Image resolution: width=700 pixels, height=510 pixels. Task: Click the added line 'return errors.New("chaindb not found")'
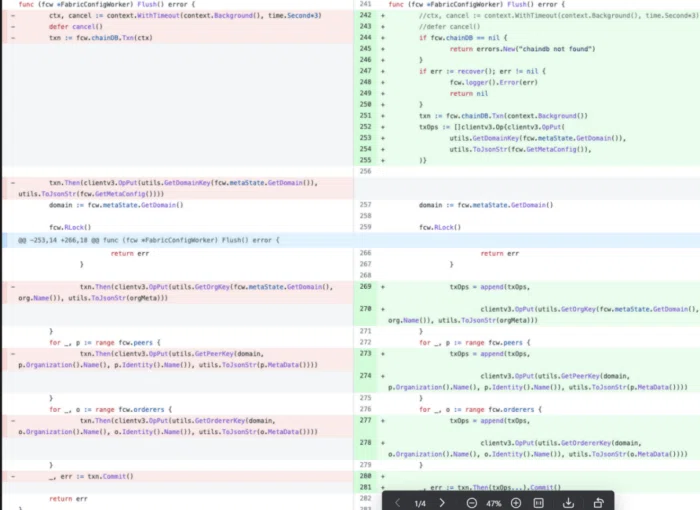[522, 49]
